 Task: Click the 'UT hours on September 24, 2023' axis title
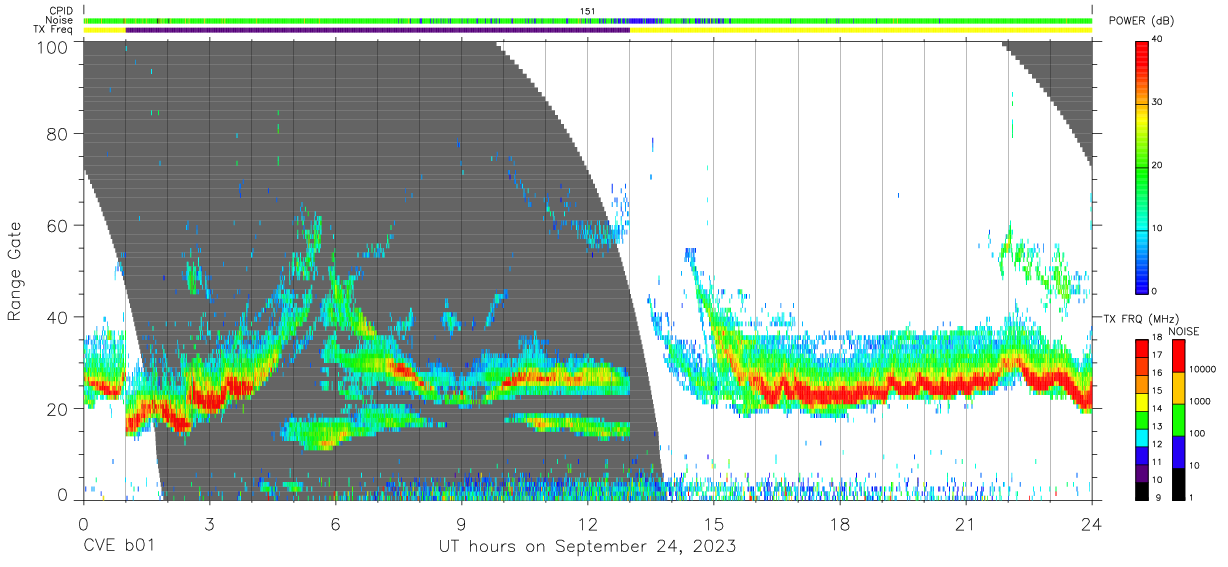[x=587, y=547]
